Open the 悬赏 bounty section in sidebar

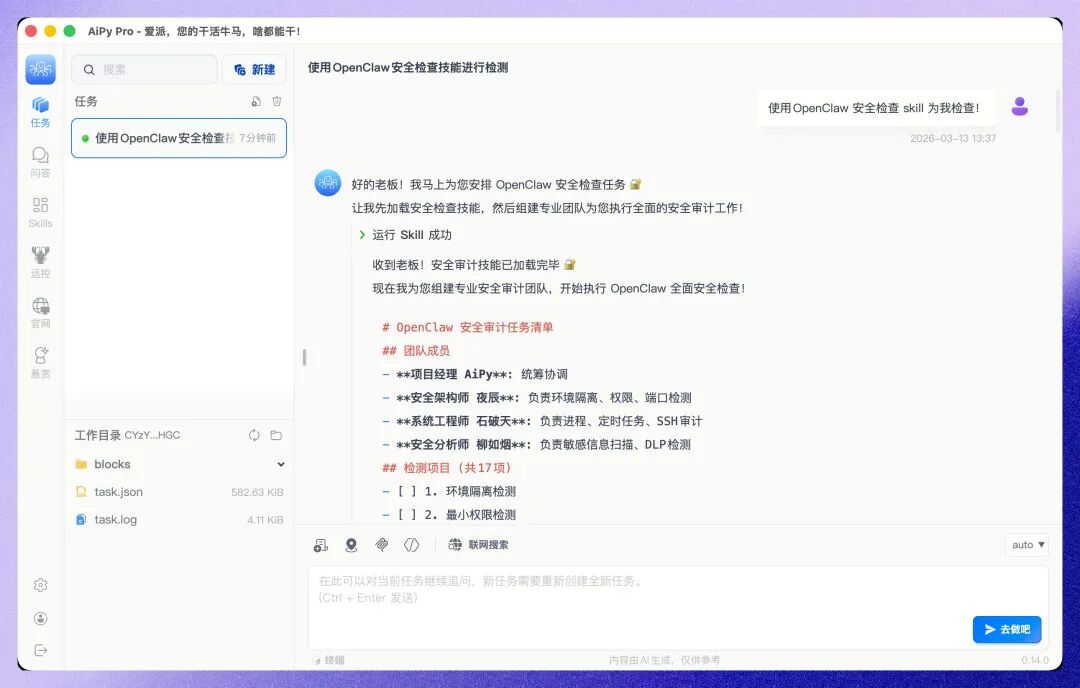coord(41,363)
